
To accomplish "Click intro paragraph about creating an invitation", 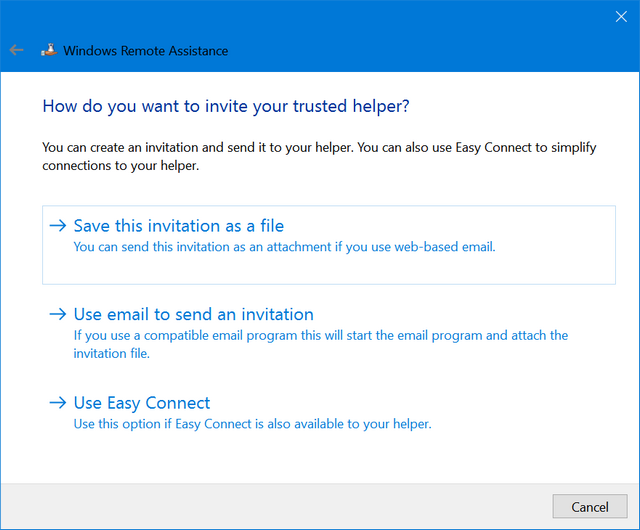I will (x=319, y=156).
